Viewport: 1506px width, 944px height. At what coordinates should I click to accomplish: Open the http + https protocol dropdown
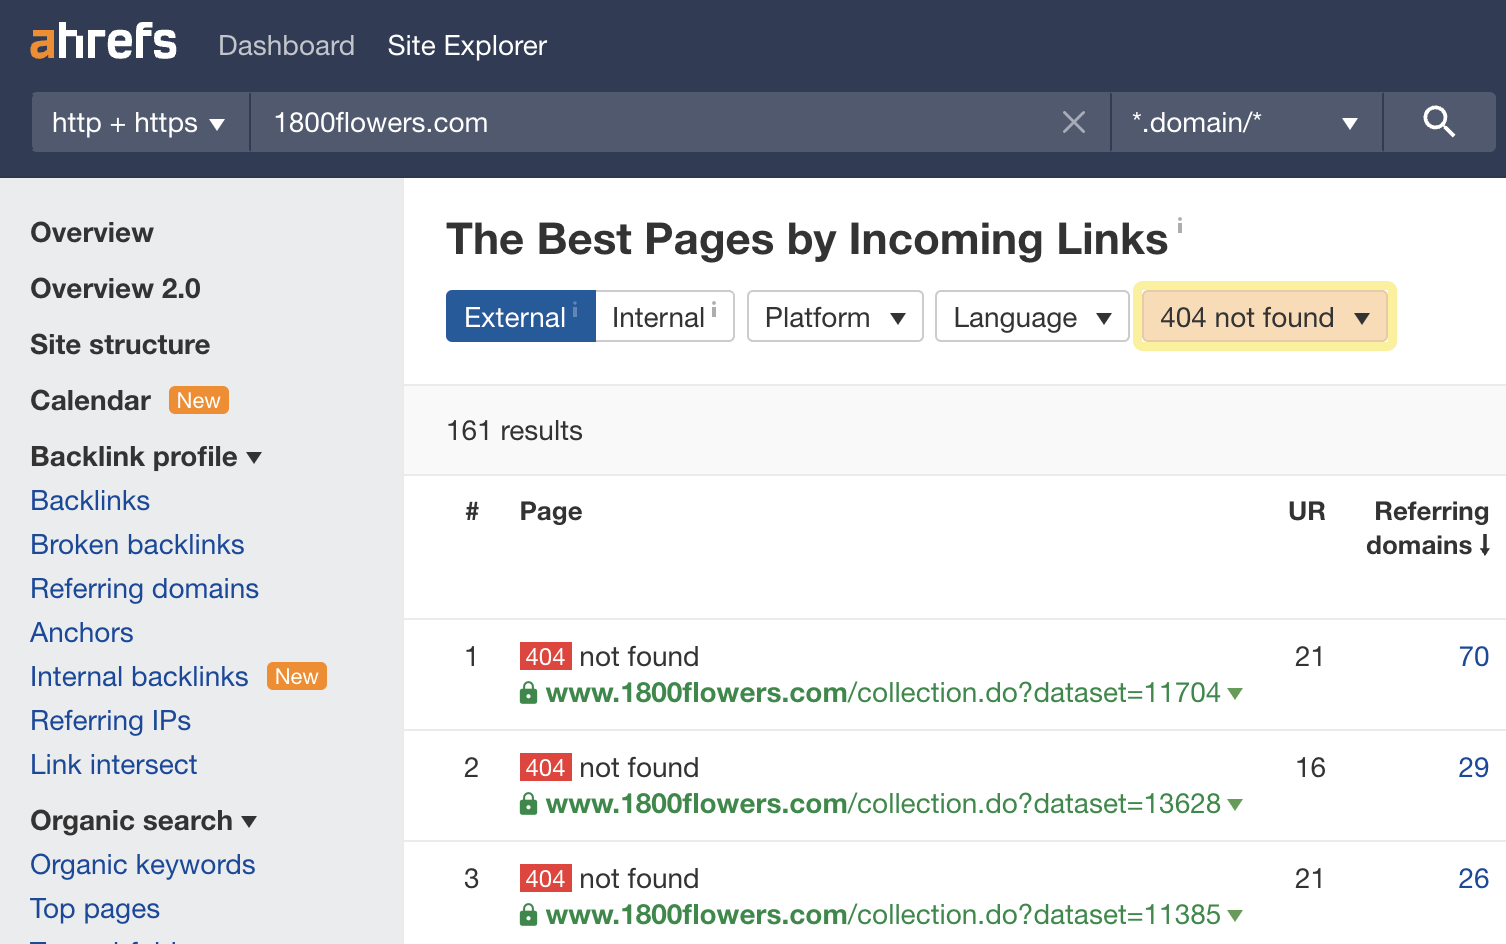139,122
